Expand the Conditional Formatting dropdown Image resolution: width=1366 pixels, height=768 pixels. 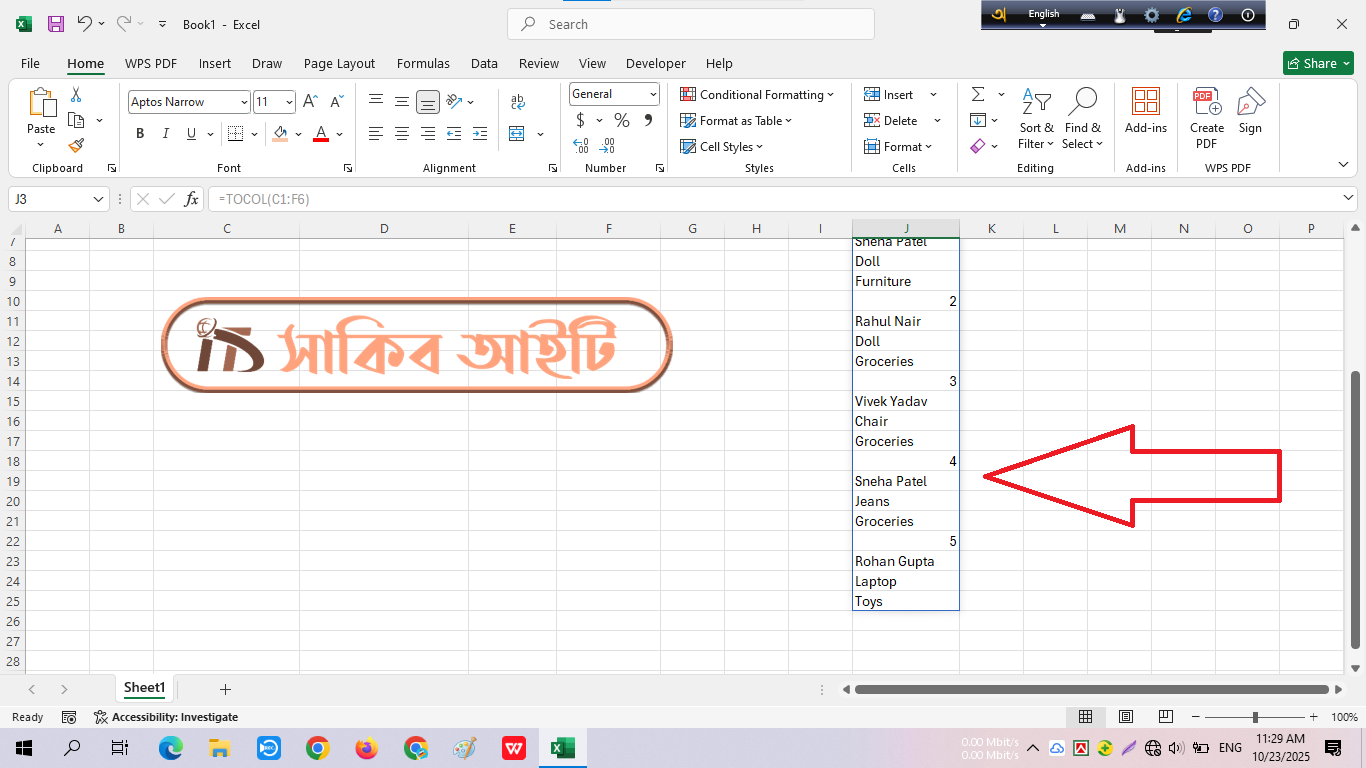coord(757,95)
